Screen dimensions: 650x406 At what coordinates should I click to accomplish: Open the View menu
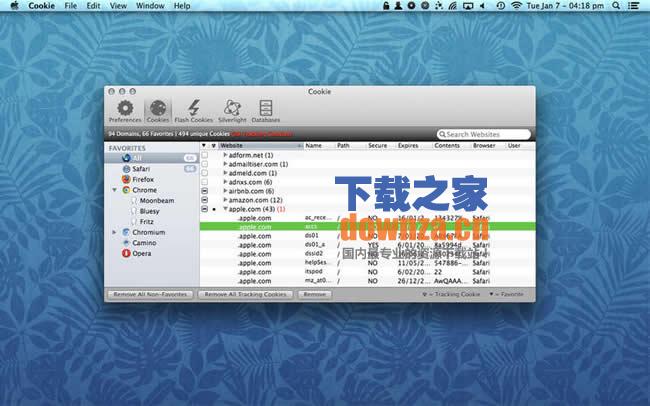coord(118,5)
